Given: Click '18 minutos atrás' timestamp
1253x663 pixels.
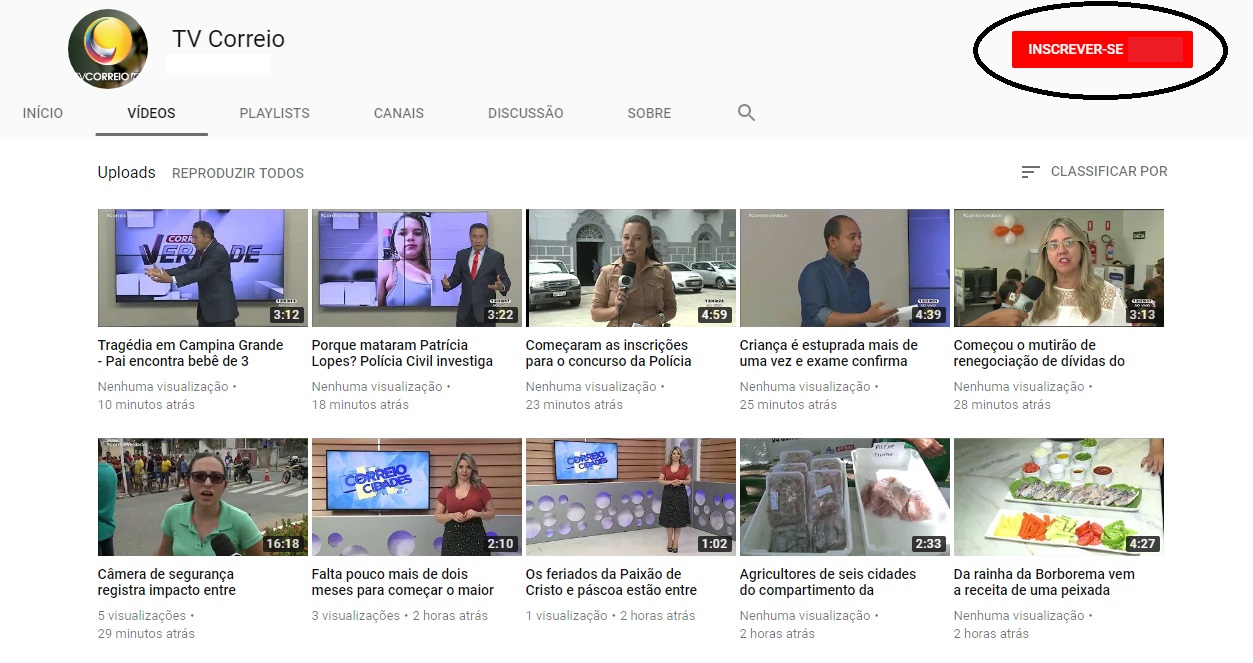Looking at the screenshot, I should click(x=361, y=405).
